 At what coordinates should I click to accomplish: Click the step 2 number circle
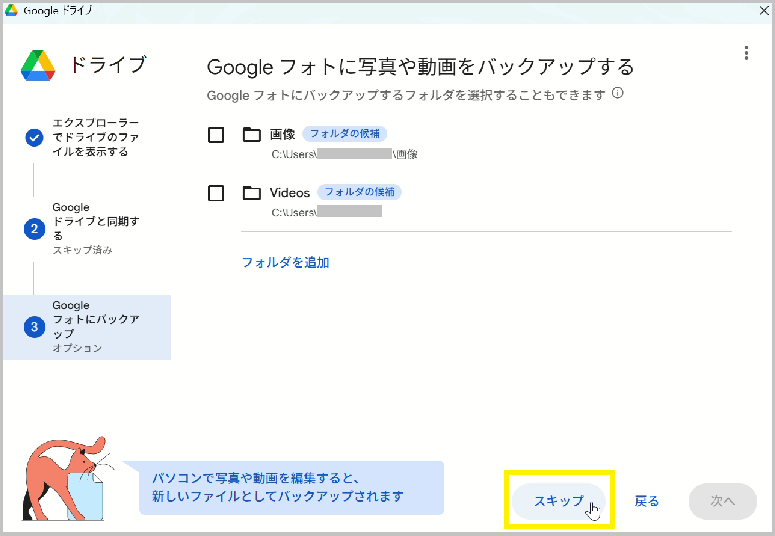(34, 229)
